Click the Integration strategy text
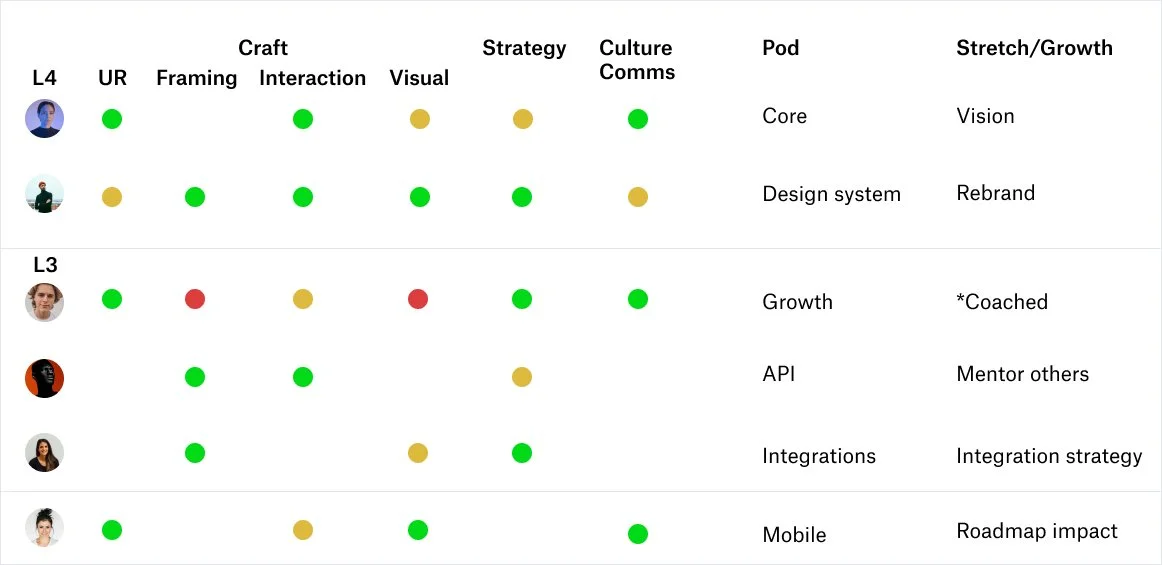The width and height of the screenshot is (1162, 565). click(x=1049, y=456)
